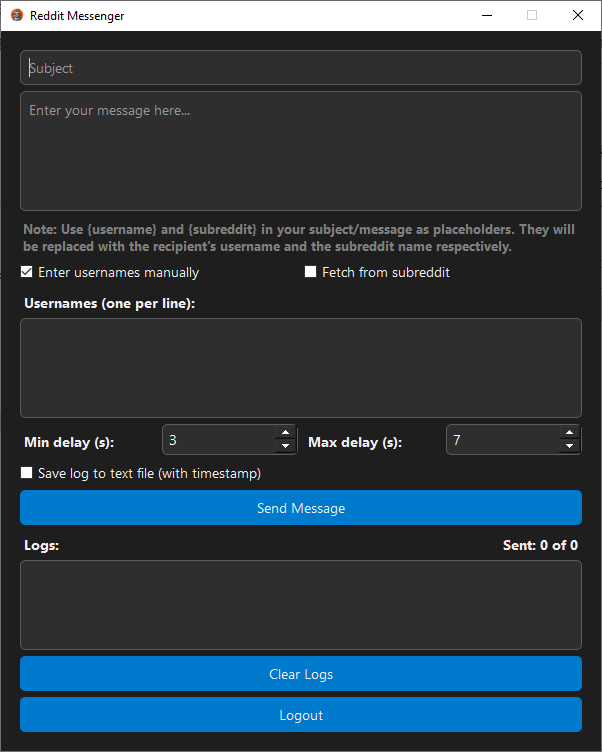Image resolution: width=602 pixels, height=752 pixels.
Task: Select the Max delay value field
Action: (504, 440)
